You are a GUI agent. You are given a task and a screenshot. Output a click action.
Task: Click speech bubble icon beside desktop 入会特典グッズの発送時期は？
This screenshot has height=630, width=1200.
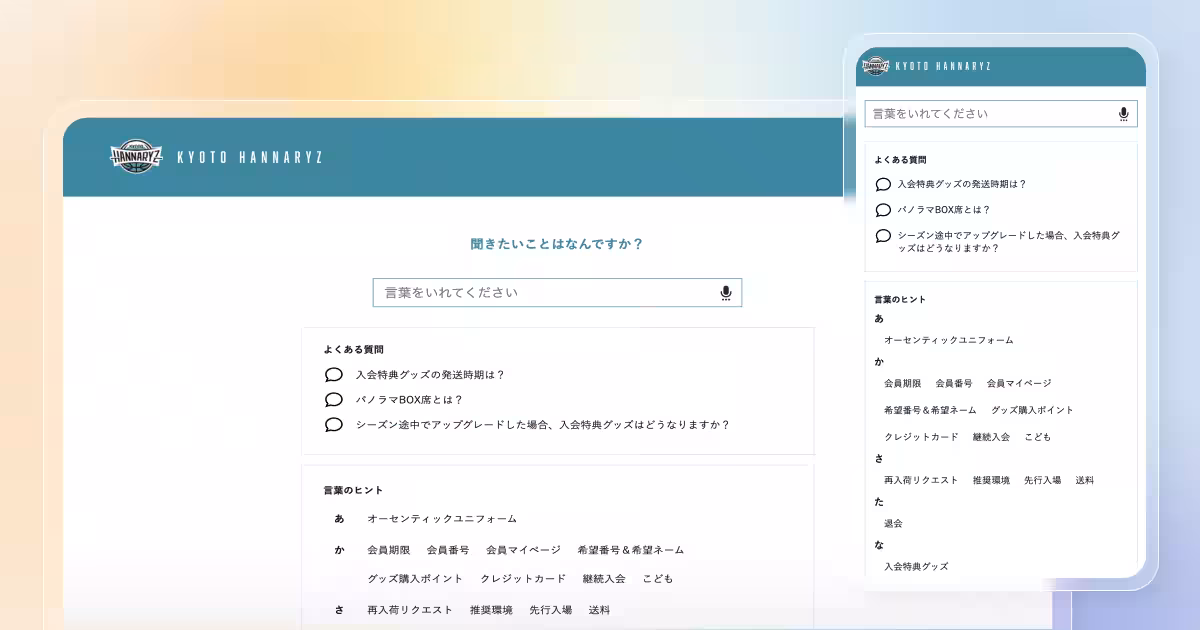tap(334, 375)
